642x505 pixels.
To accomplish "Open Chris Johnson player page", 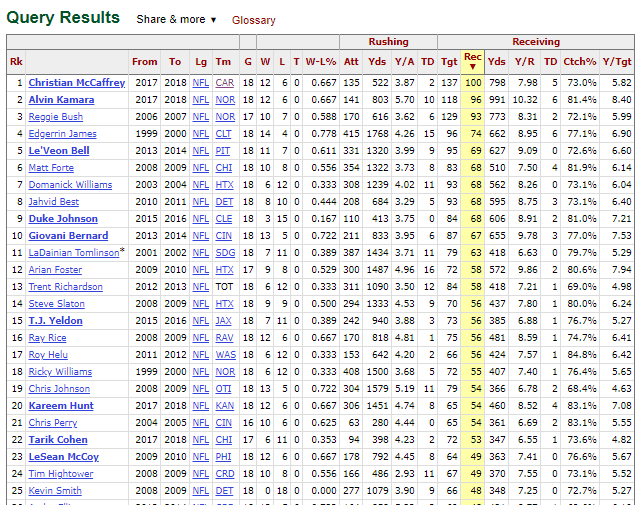I will coord(59,389).
